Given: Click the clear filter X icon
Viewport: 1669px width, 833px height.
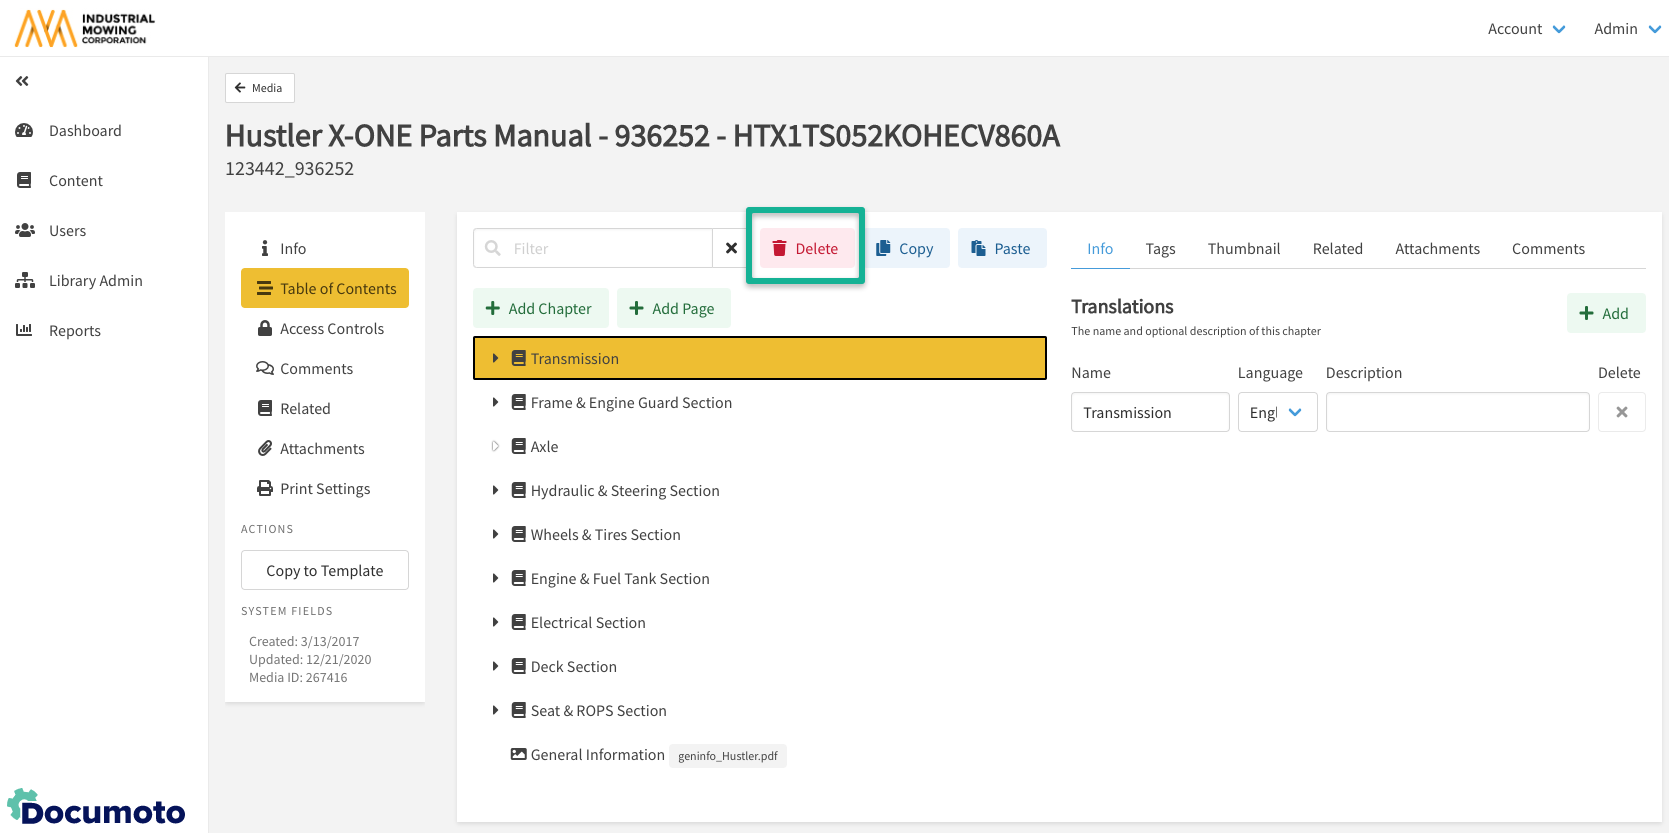Looking at the screenshot, I should (x=731, y=248).
